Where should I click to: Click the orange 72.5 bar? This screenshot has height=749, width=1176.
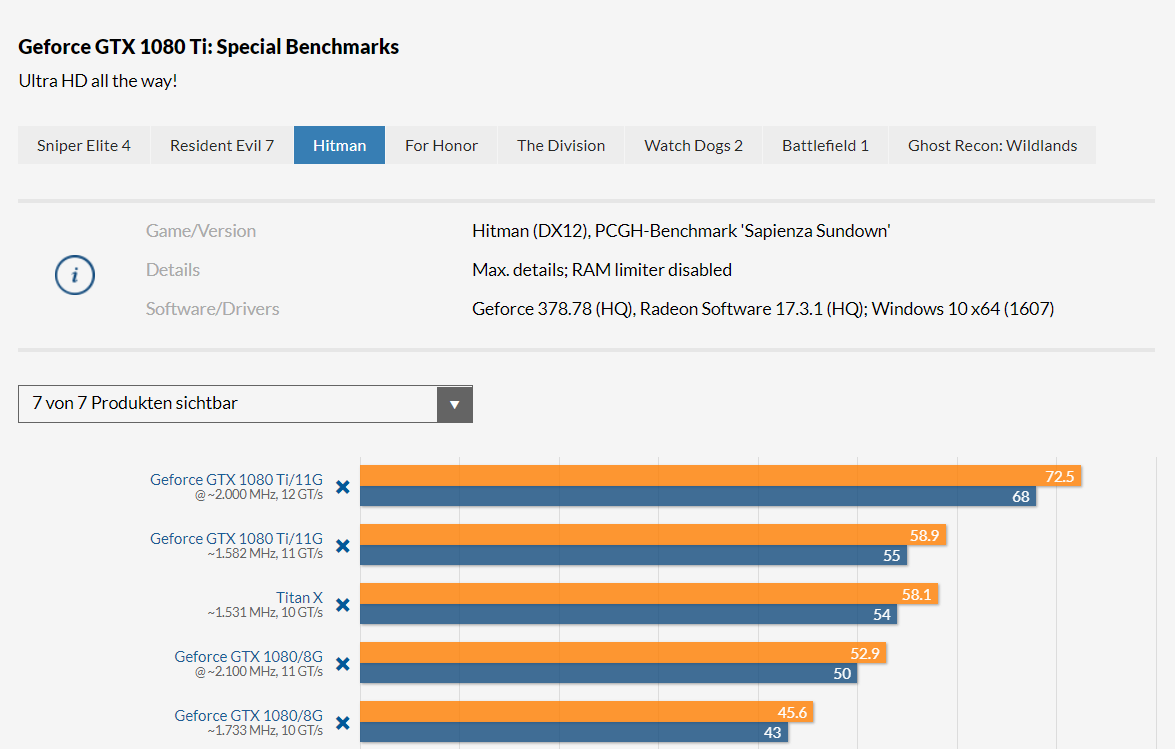click(x=720, y=476)
